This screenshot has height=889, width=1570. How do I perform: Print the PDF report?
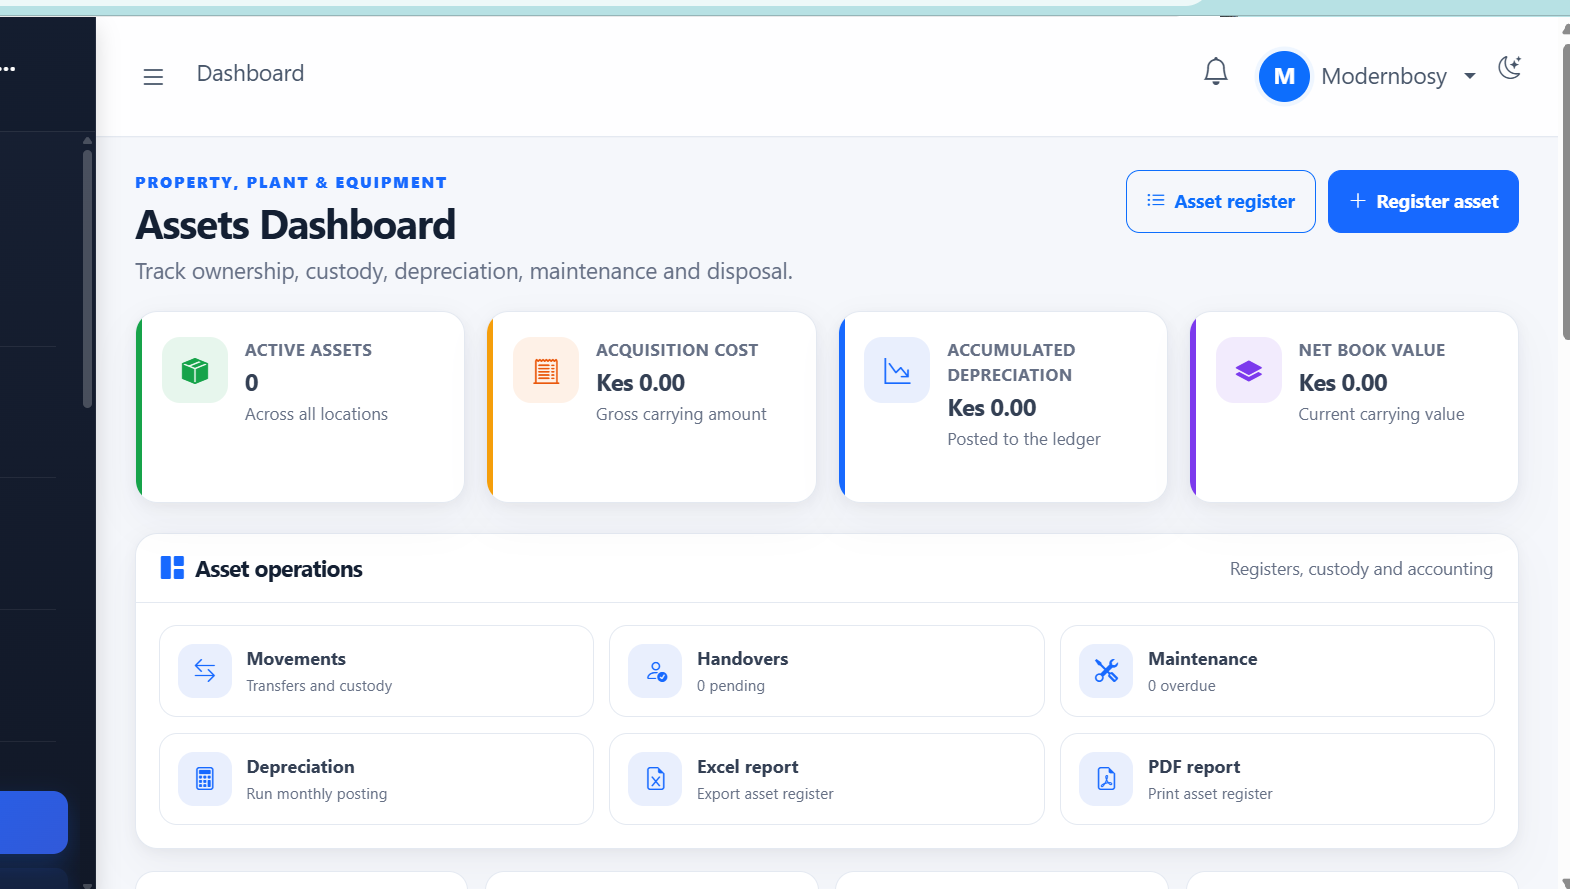1277,779
